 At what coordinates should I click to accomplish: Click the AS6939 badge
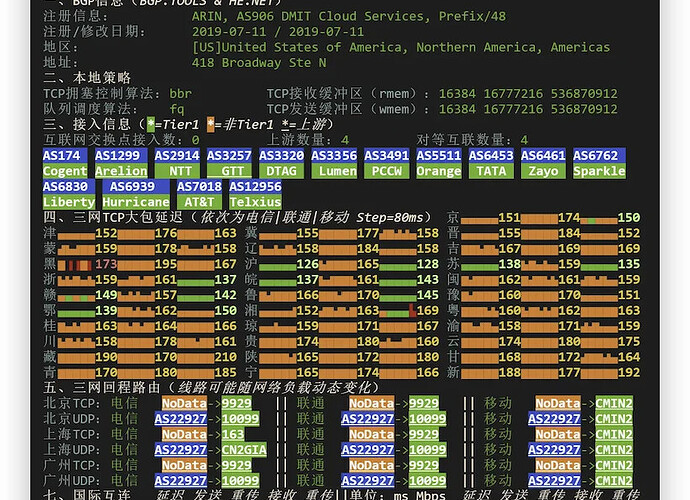click(x=136, y=187)
